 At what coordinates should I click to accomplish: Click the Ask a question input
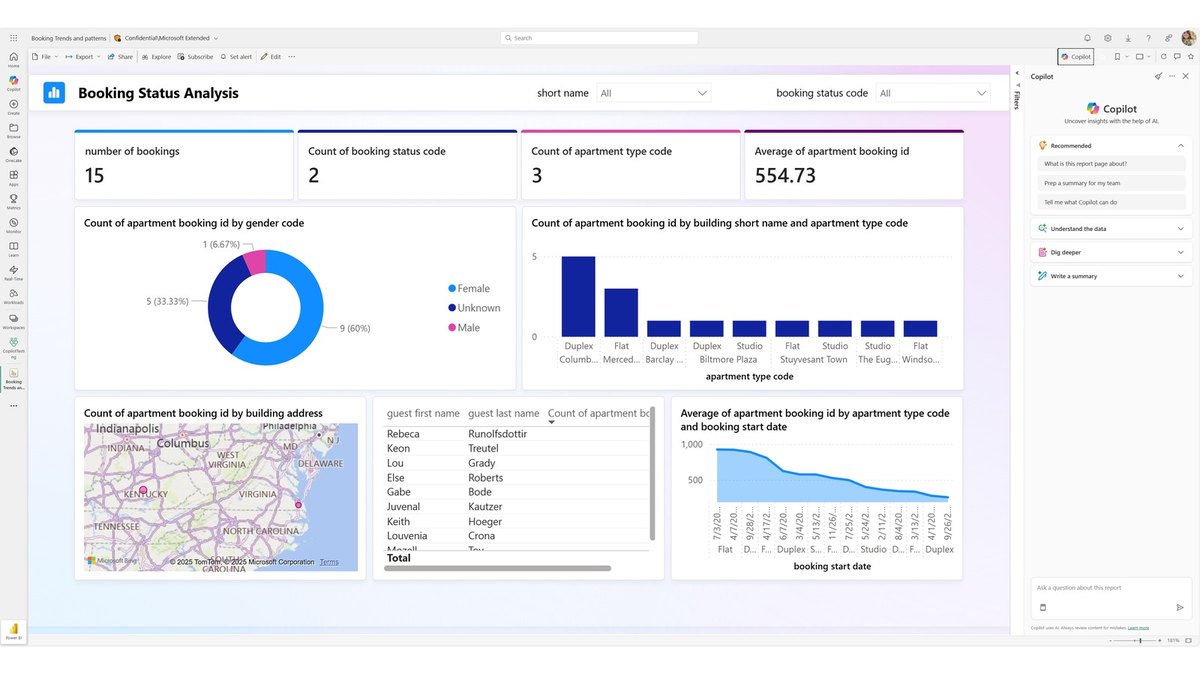pyautogui.click(x=1110, y=588)
